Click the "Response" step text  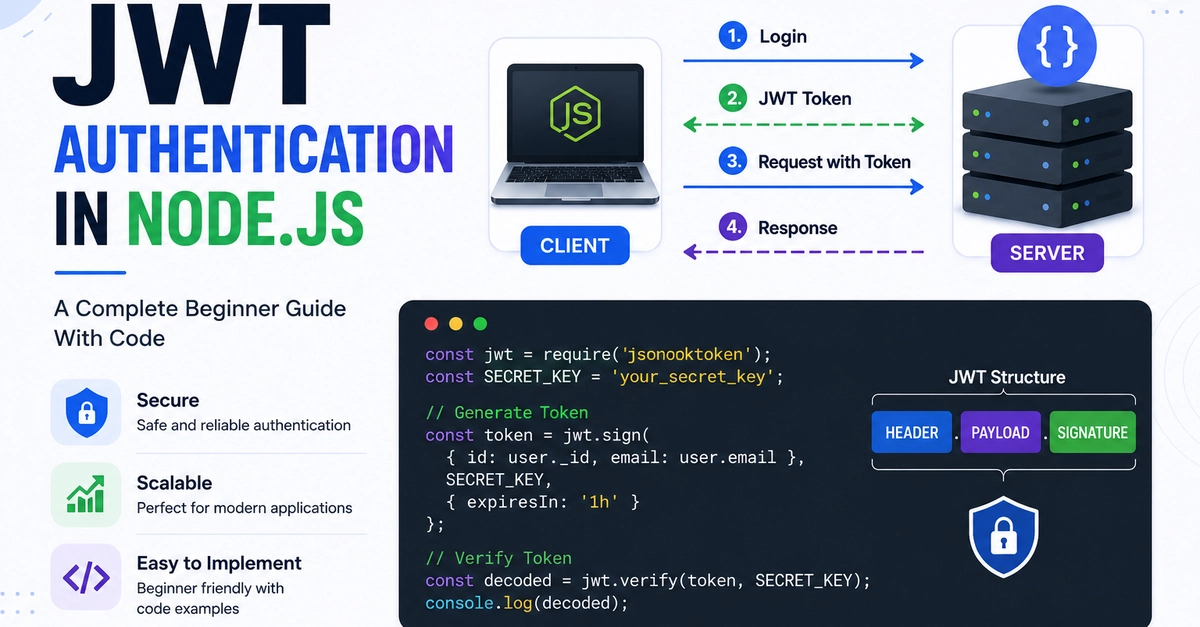point(798,228)
